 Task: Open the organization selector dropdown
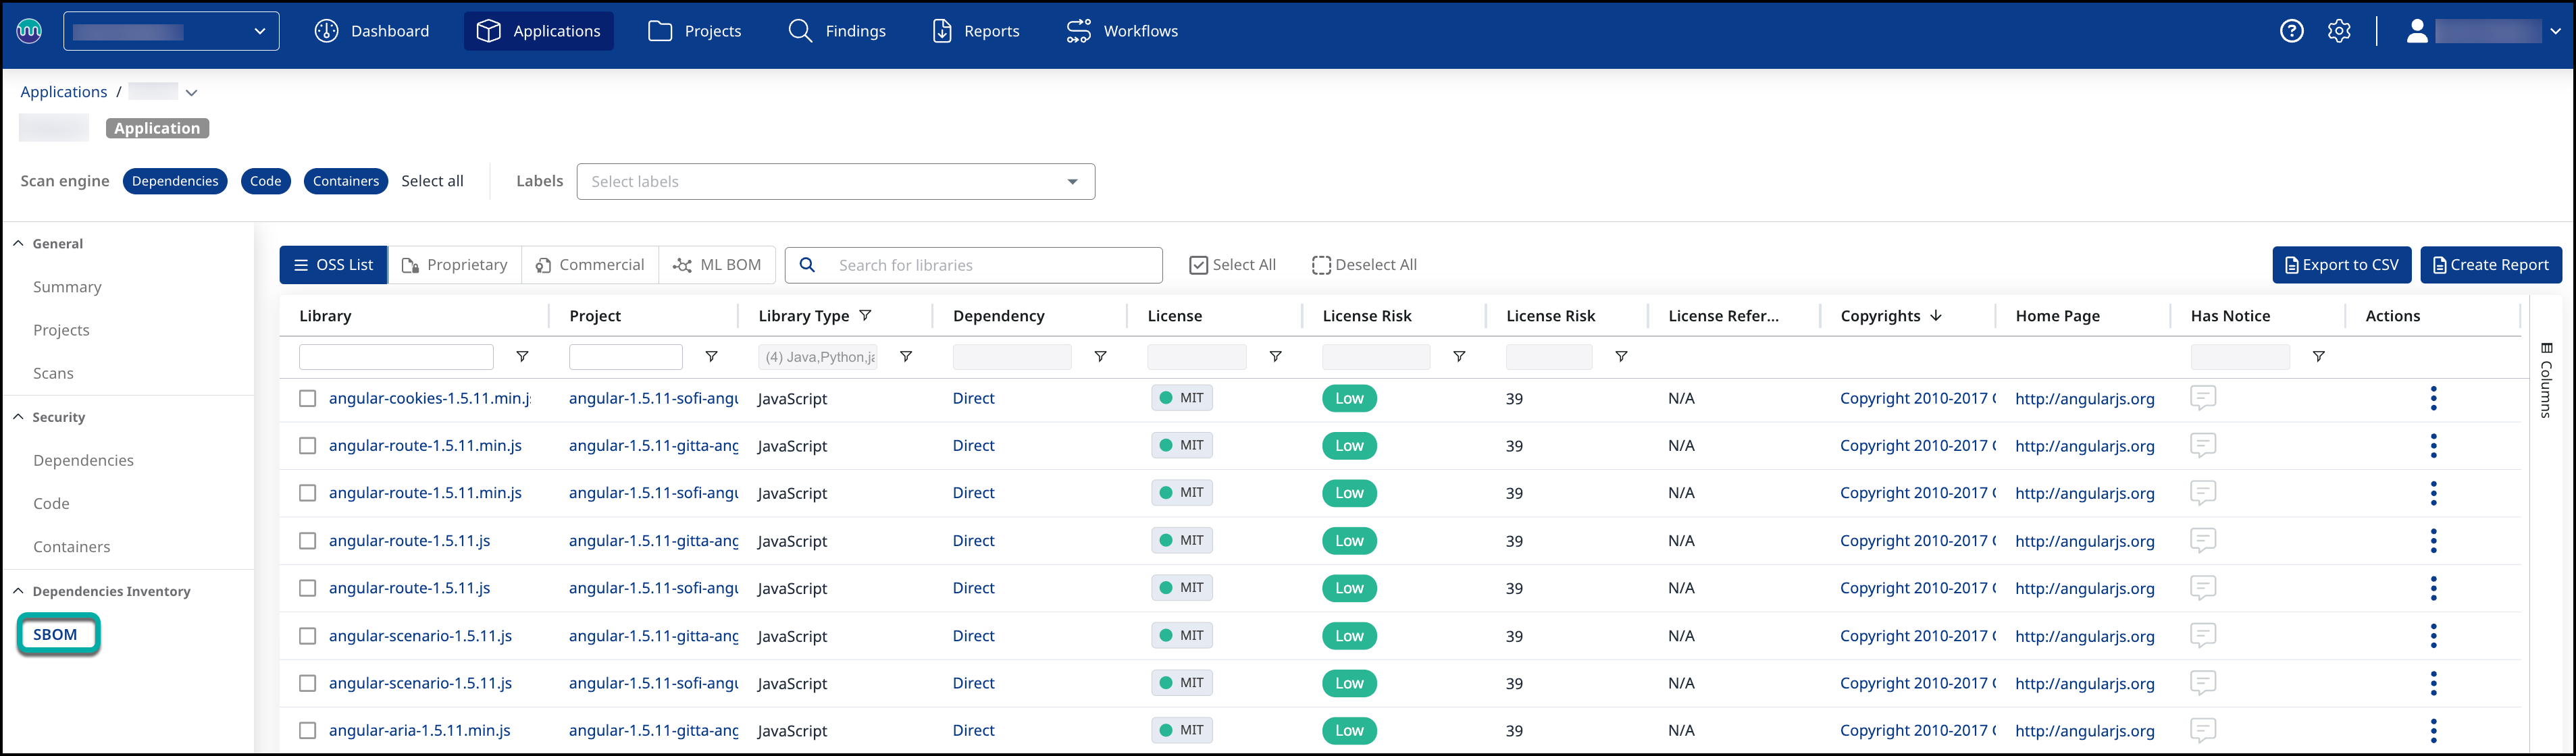click(x=171, y=31)
